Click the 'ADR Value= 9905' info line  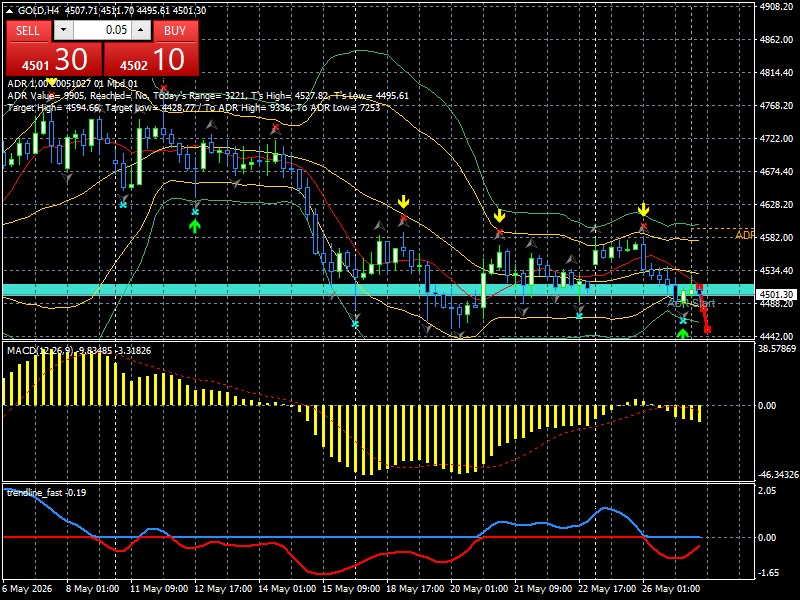(208, 95)
